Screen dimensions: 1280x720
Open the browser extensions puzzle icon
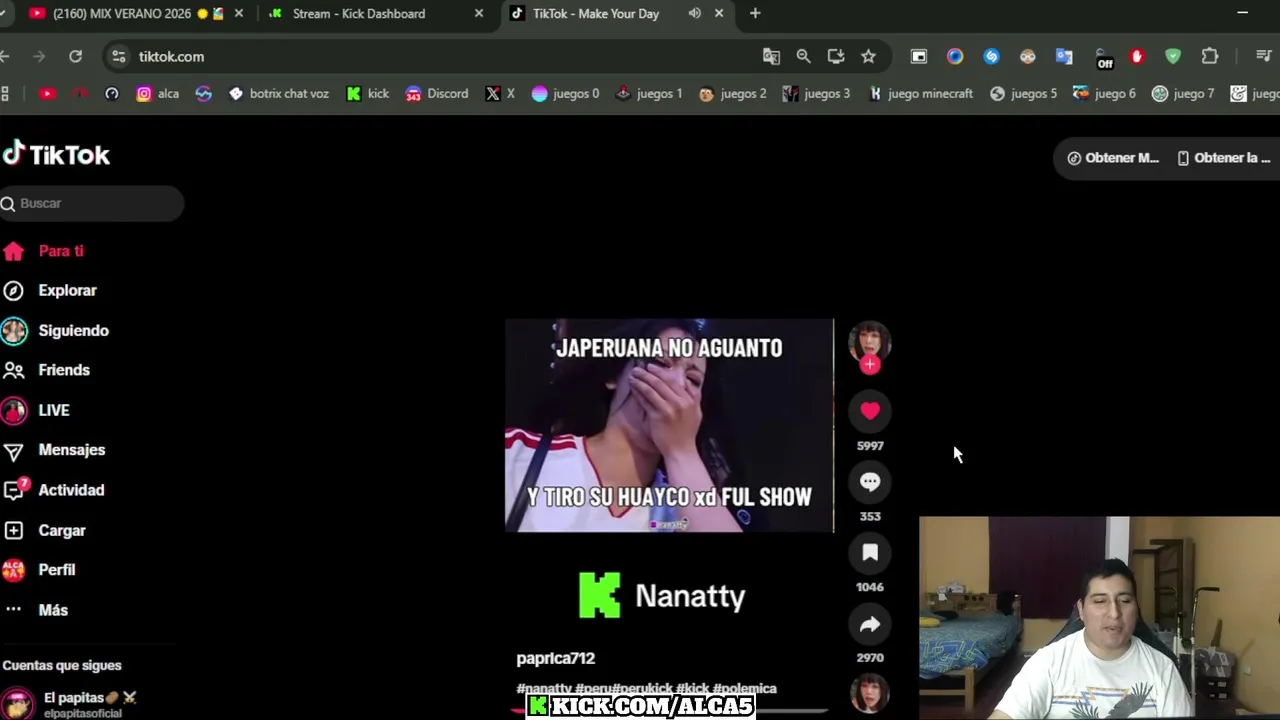click(1210, 56)
